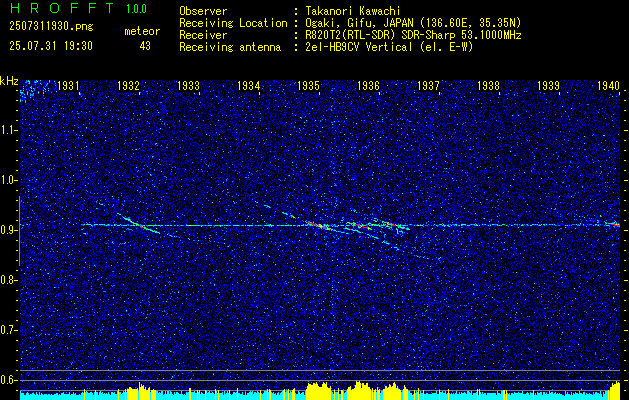
Task: Click the meteor count value 43
Action: pos(145,46)
